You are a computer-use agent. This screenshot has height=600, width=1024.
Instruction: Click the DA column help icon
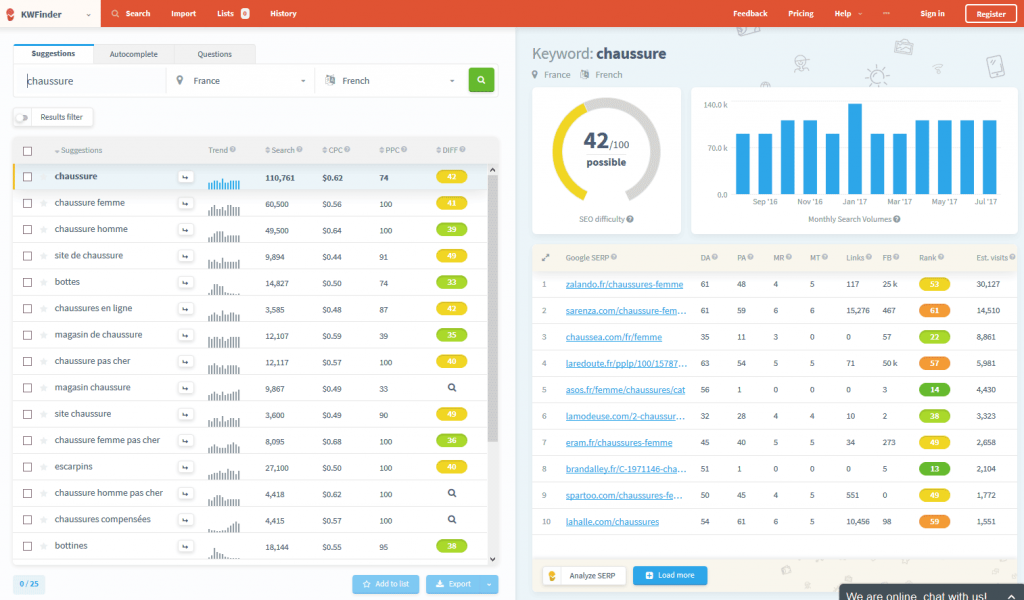[715, 257]
